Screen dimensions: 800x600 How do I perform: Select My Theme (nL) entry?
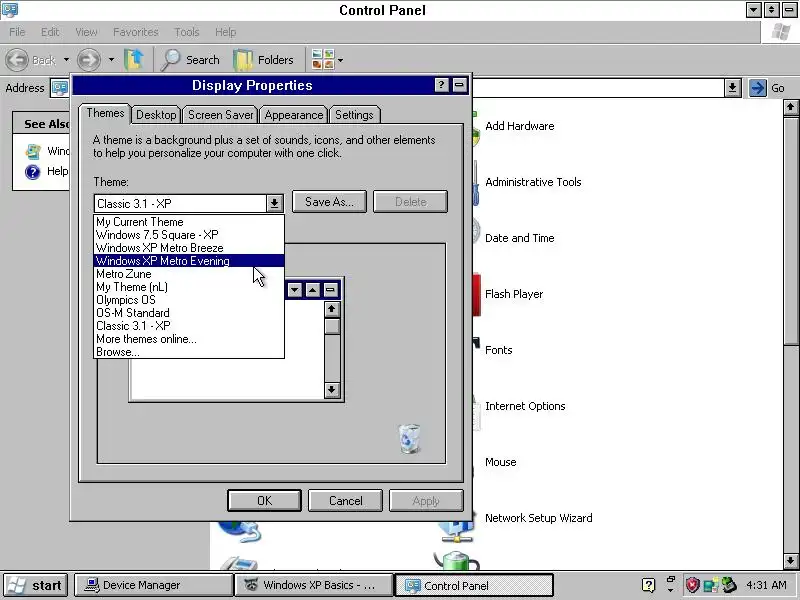(x=189, y=287)
